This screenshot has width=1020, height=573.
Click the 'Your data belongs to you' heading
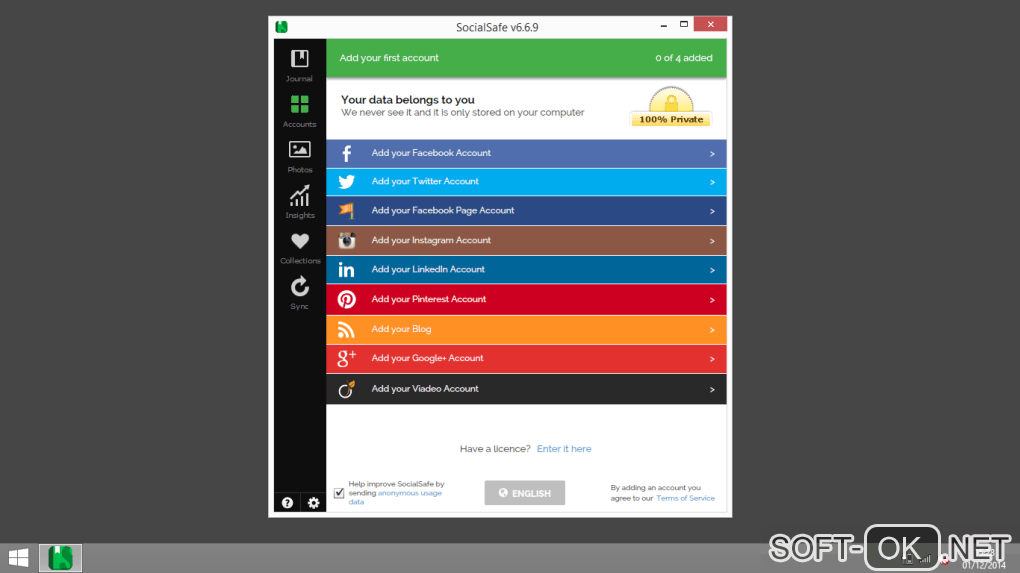click(x=408, y=100)
